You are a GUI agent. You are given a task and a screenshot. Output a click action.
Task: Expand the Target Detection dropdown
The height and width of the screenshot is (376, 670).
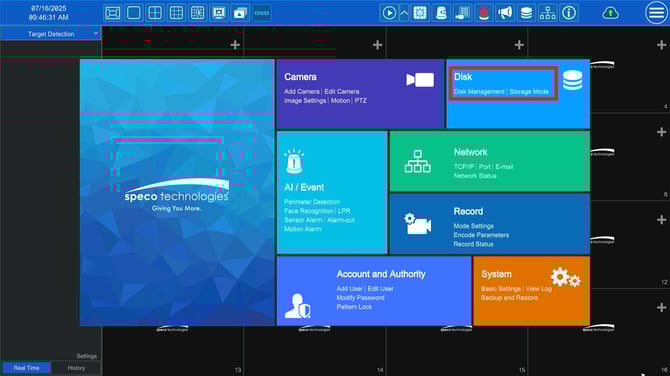(x=50, y=34)
